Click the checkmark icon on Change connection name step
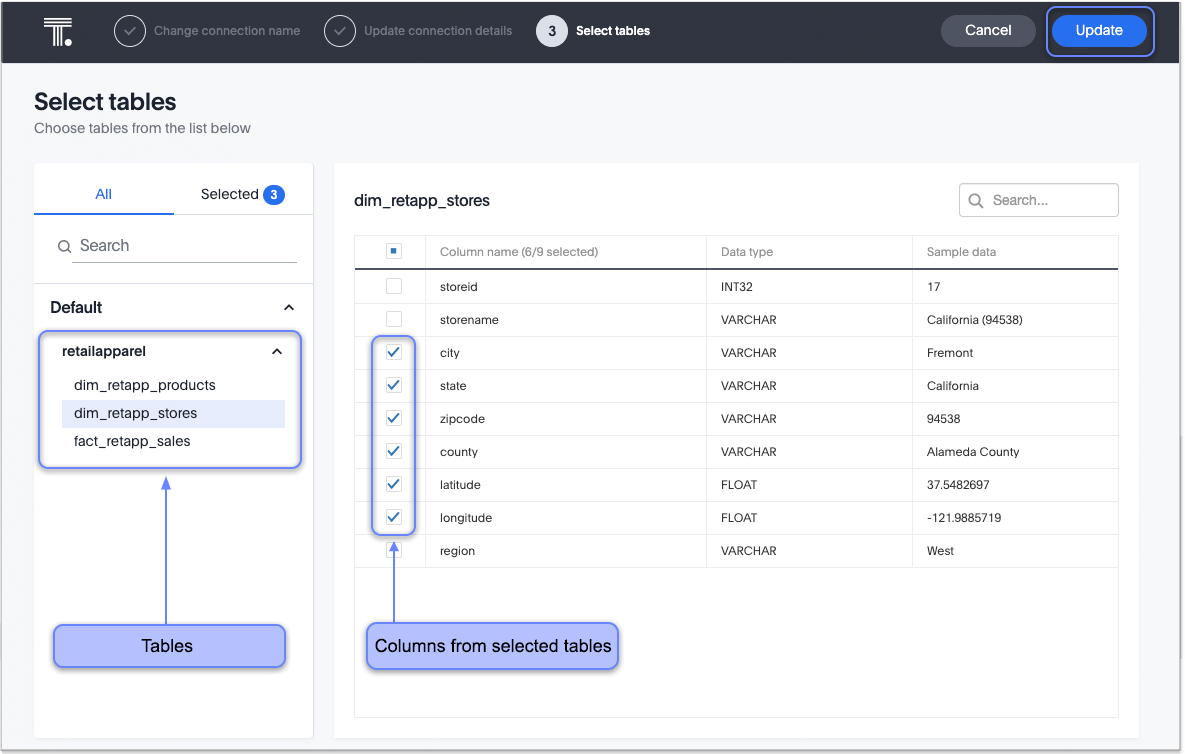The height and width of the screenshot is (754, 1185). (130, 31)
